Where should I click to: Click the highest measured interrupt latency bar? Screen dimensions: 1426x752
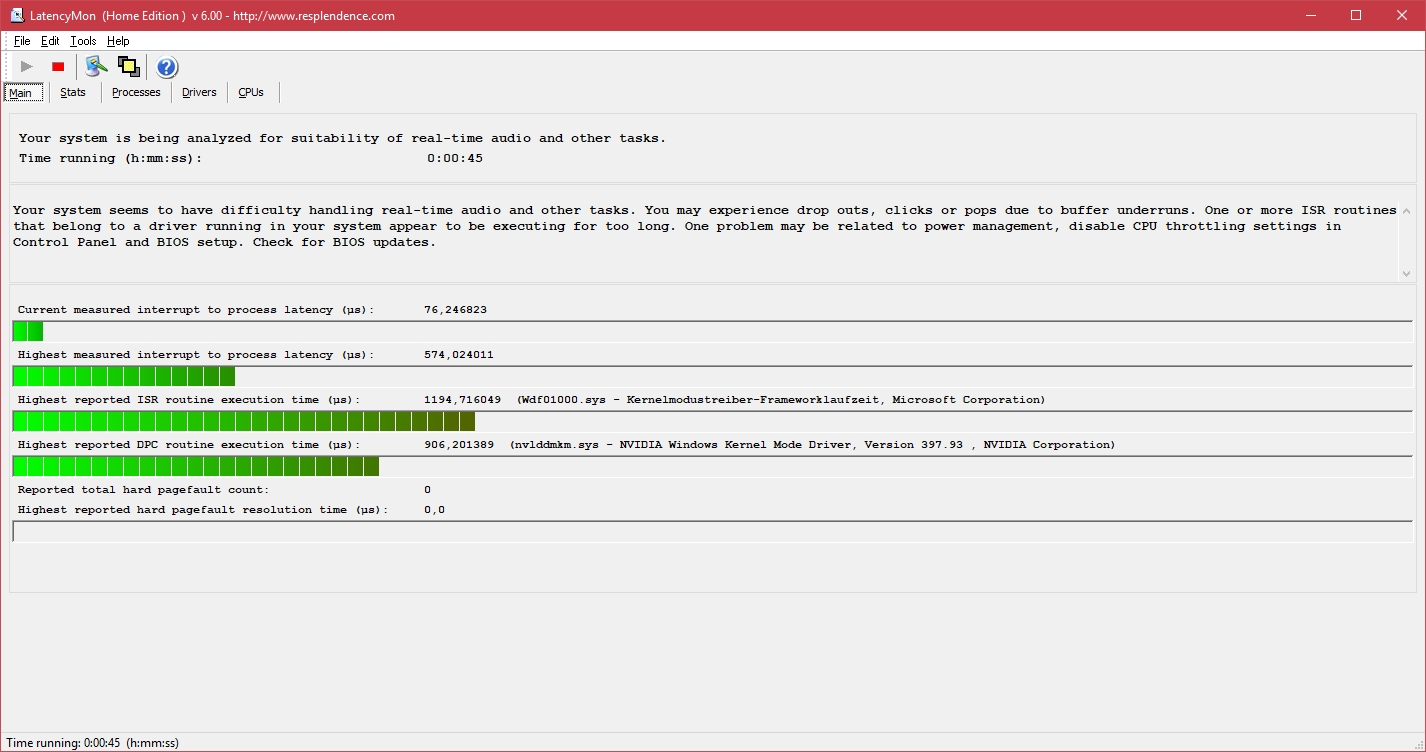click(x=713, y=376)
